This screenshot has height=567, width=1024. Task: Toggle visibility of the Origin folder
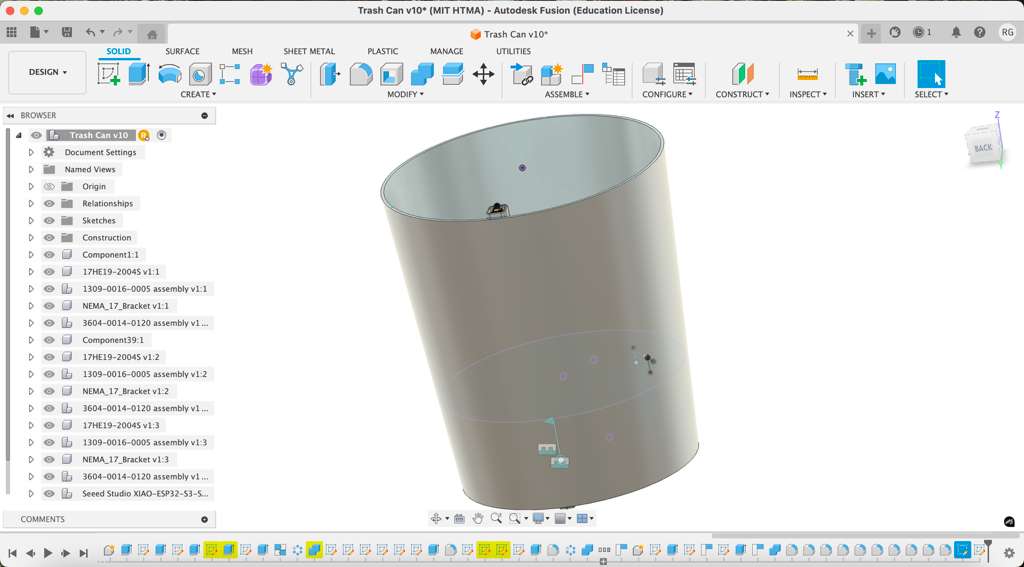coord(49,187)
